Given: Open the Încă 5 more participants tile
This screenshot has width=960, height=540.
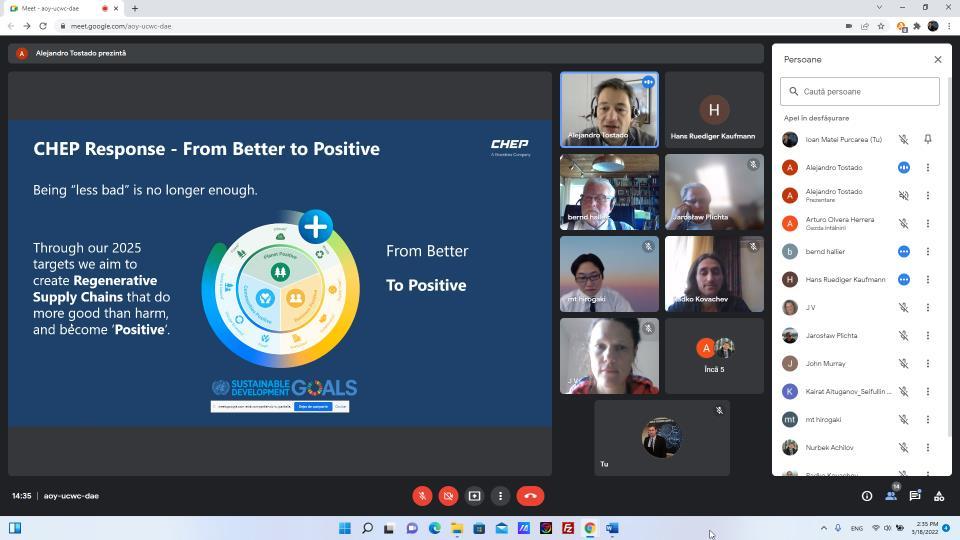Looking at the screenshot, I should (714, 356).
